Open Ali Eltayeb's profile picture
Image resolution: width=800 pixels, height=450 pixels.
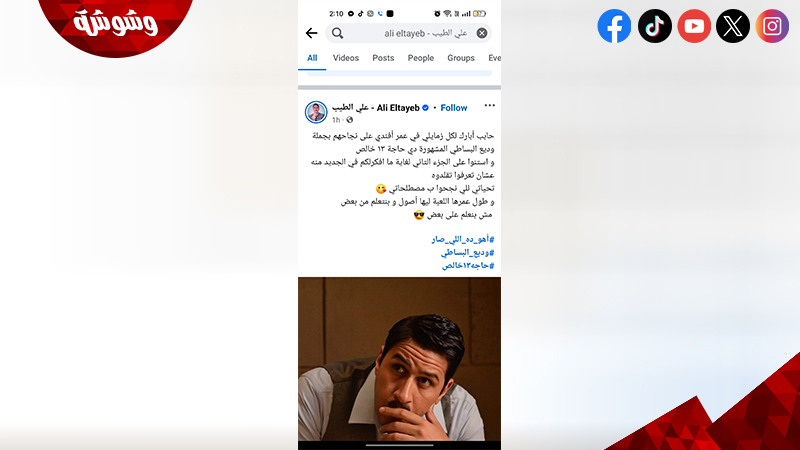point(316,112)
